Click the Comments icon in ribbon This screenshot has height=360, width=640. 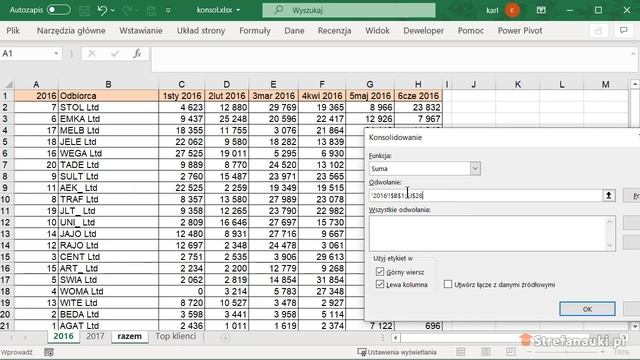coord(623,31)
